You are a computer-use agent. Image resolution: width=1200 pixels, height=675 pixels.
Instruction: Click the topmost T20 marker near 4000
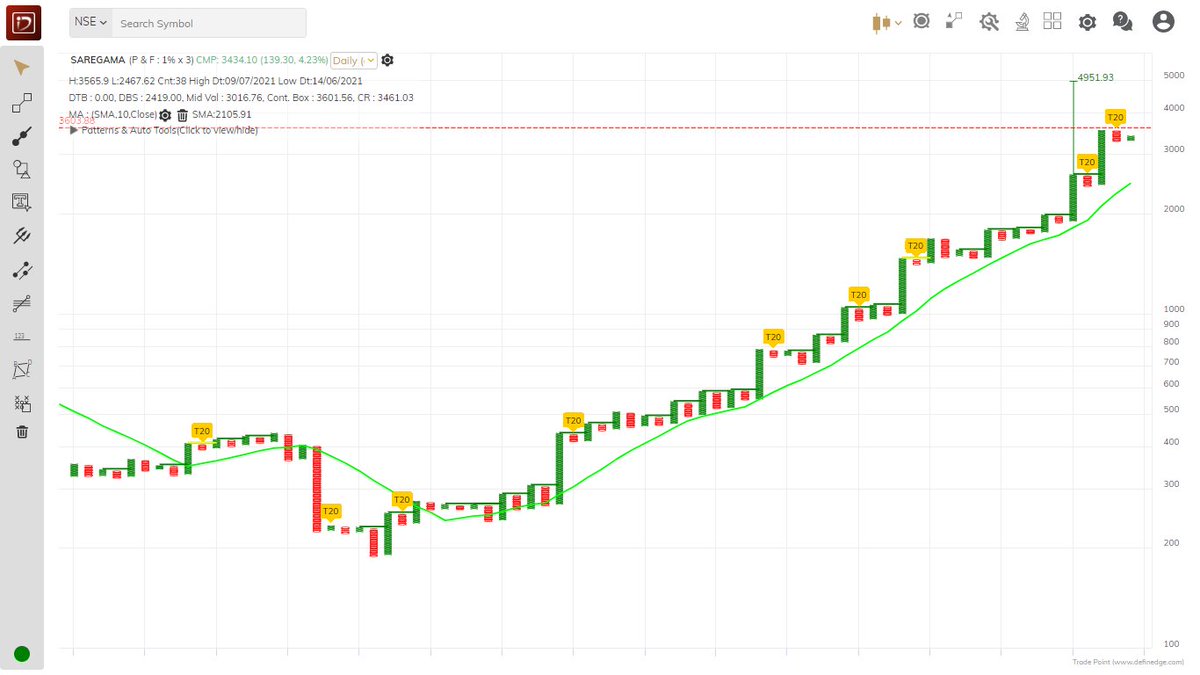click(x=1115, y=118)
